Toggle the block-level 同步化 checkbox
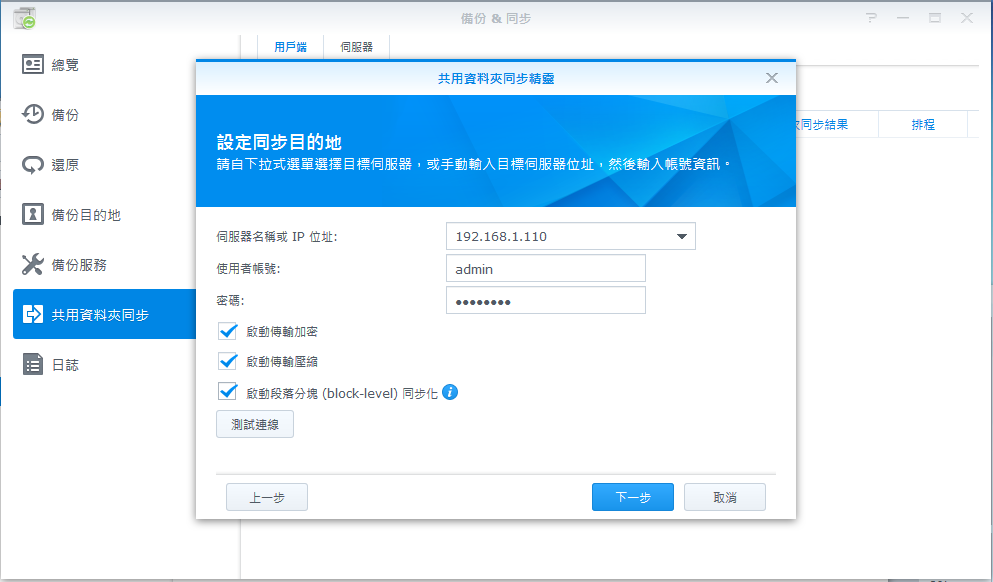 [228, 391]
